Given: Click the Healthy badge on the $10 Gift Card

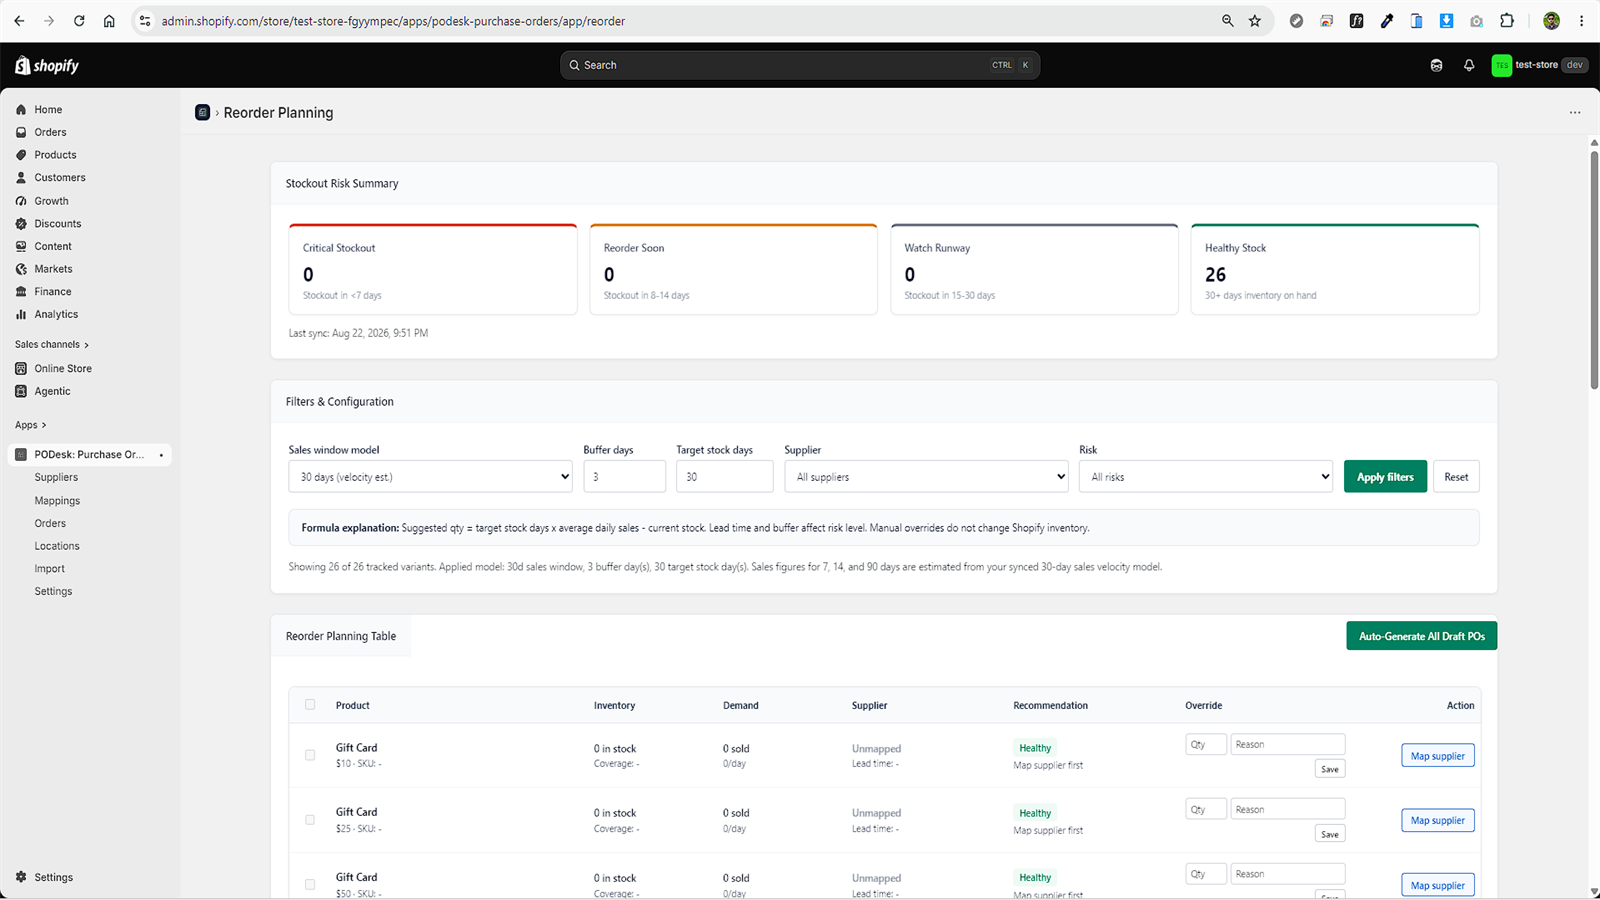Looking at the screenshot, I should [x=1035, y=748].
